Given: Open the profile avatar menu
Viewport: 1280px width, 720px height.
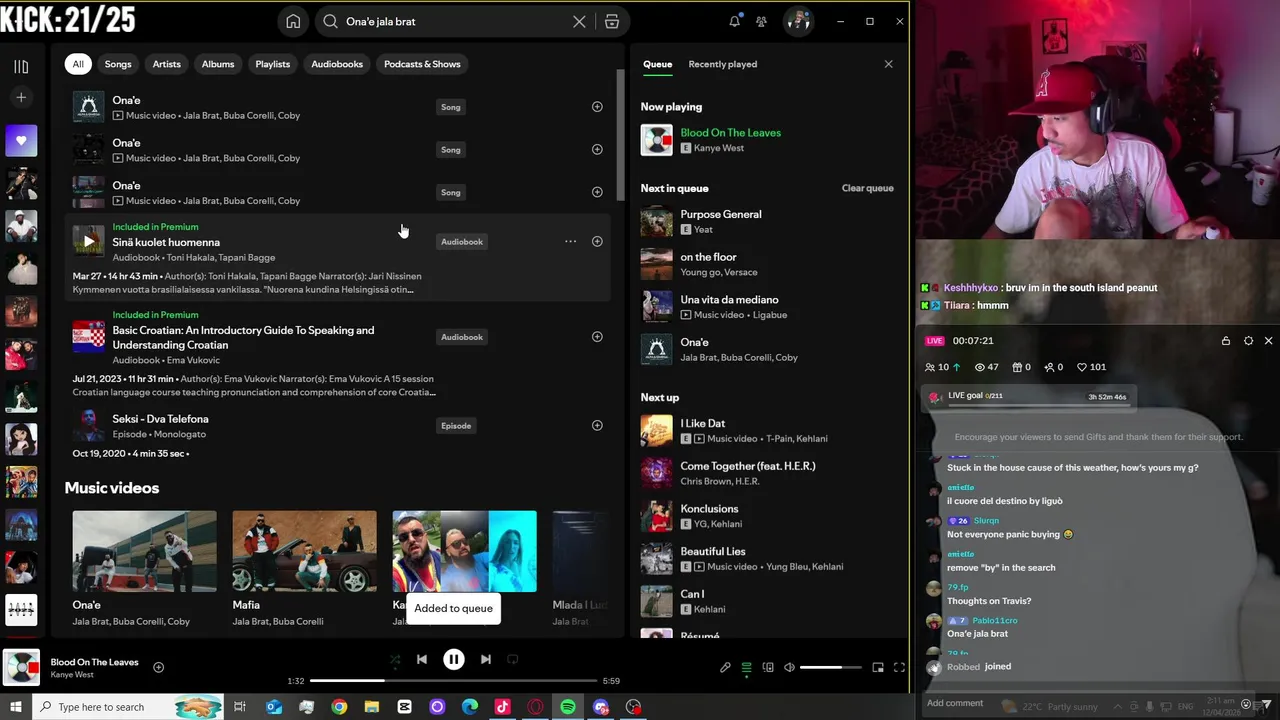Looking at the screenshot, I should tap(798, 21).
